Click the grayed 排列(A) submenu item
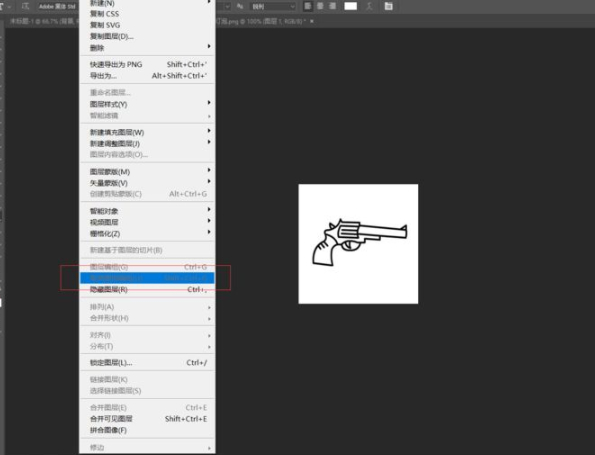 click(x=147, y=307)
